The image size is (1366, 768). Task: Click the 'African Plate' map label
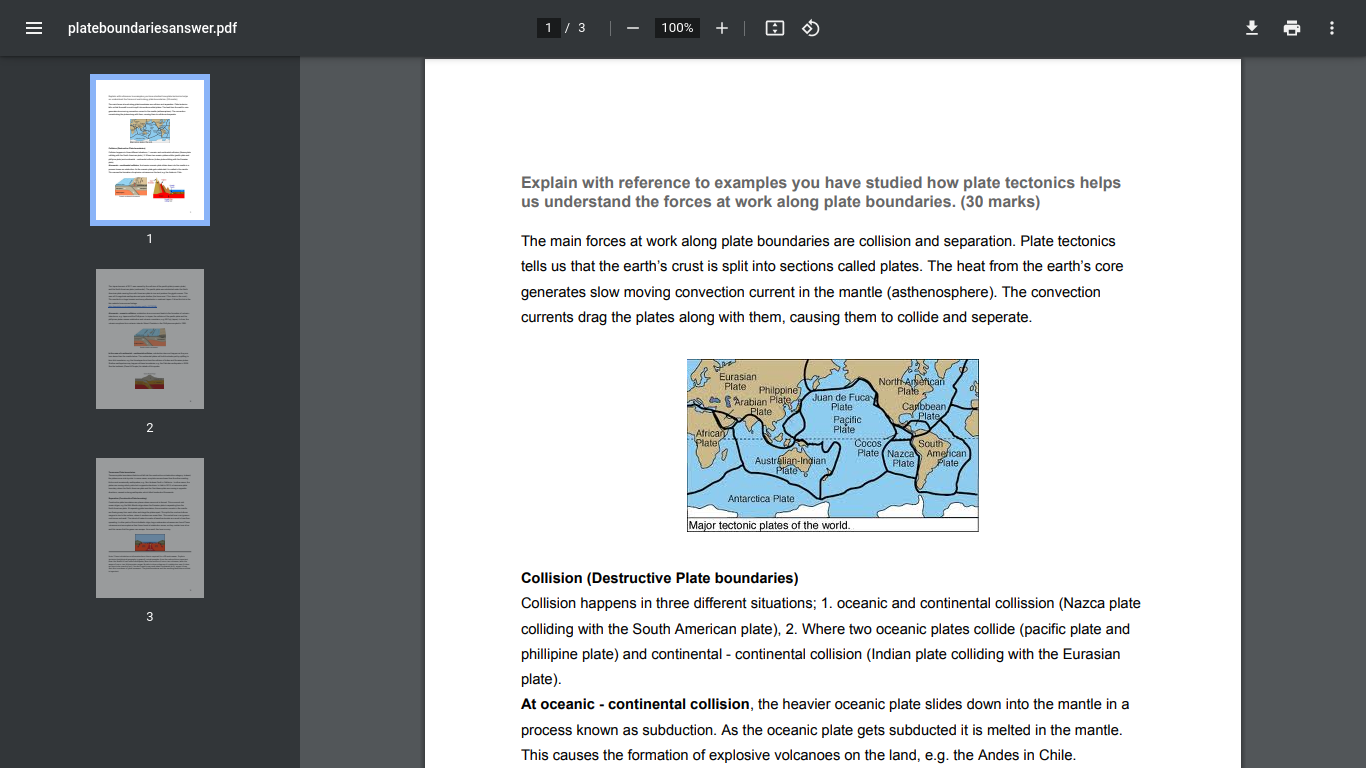709,438
